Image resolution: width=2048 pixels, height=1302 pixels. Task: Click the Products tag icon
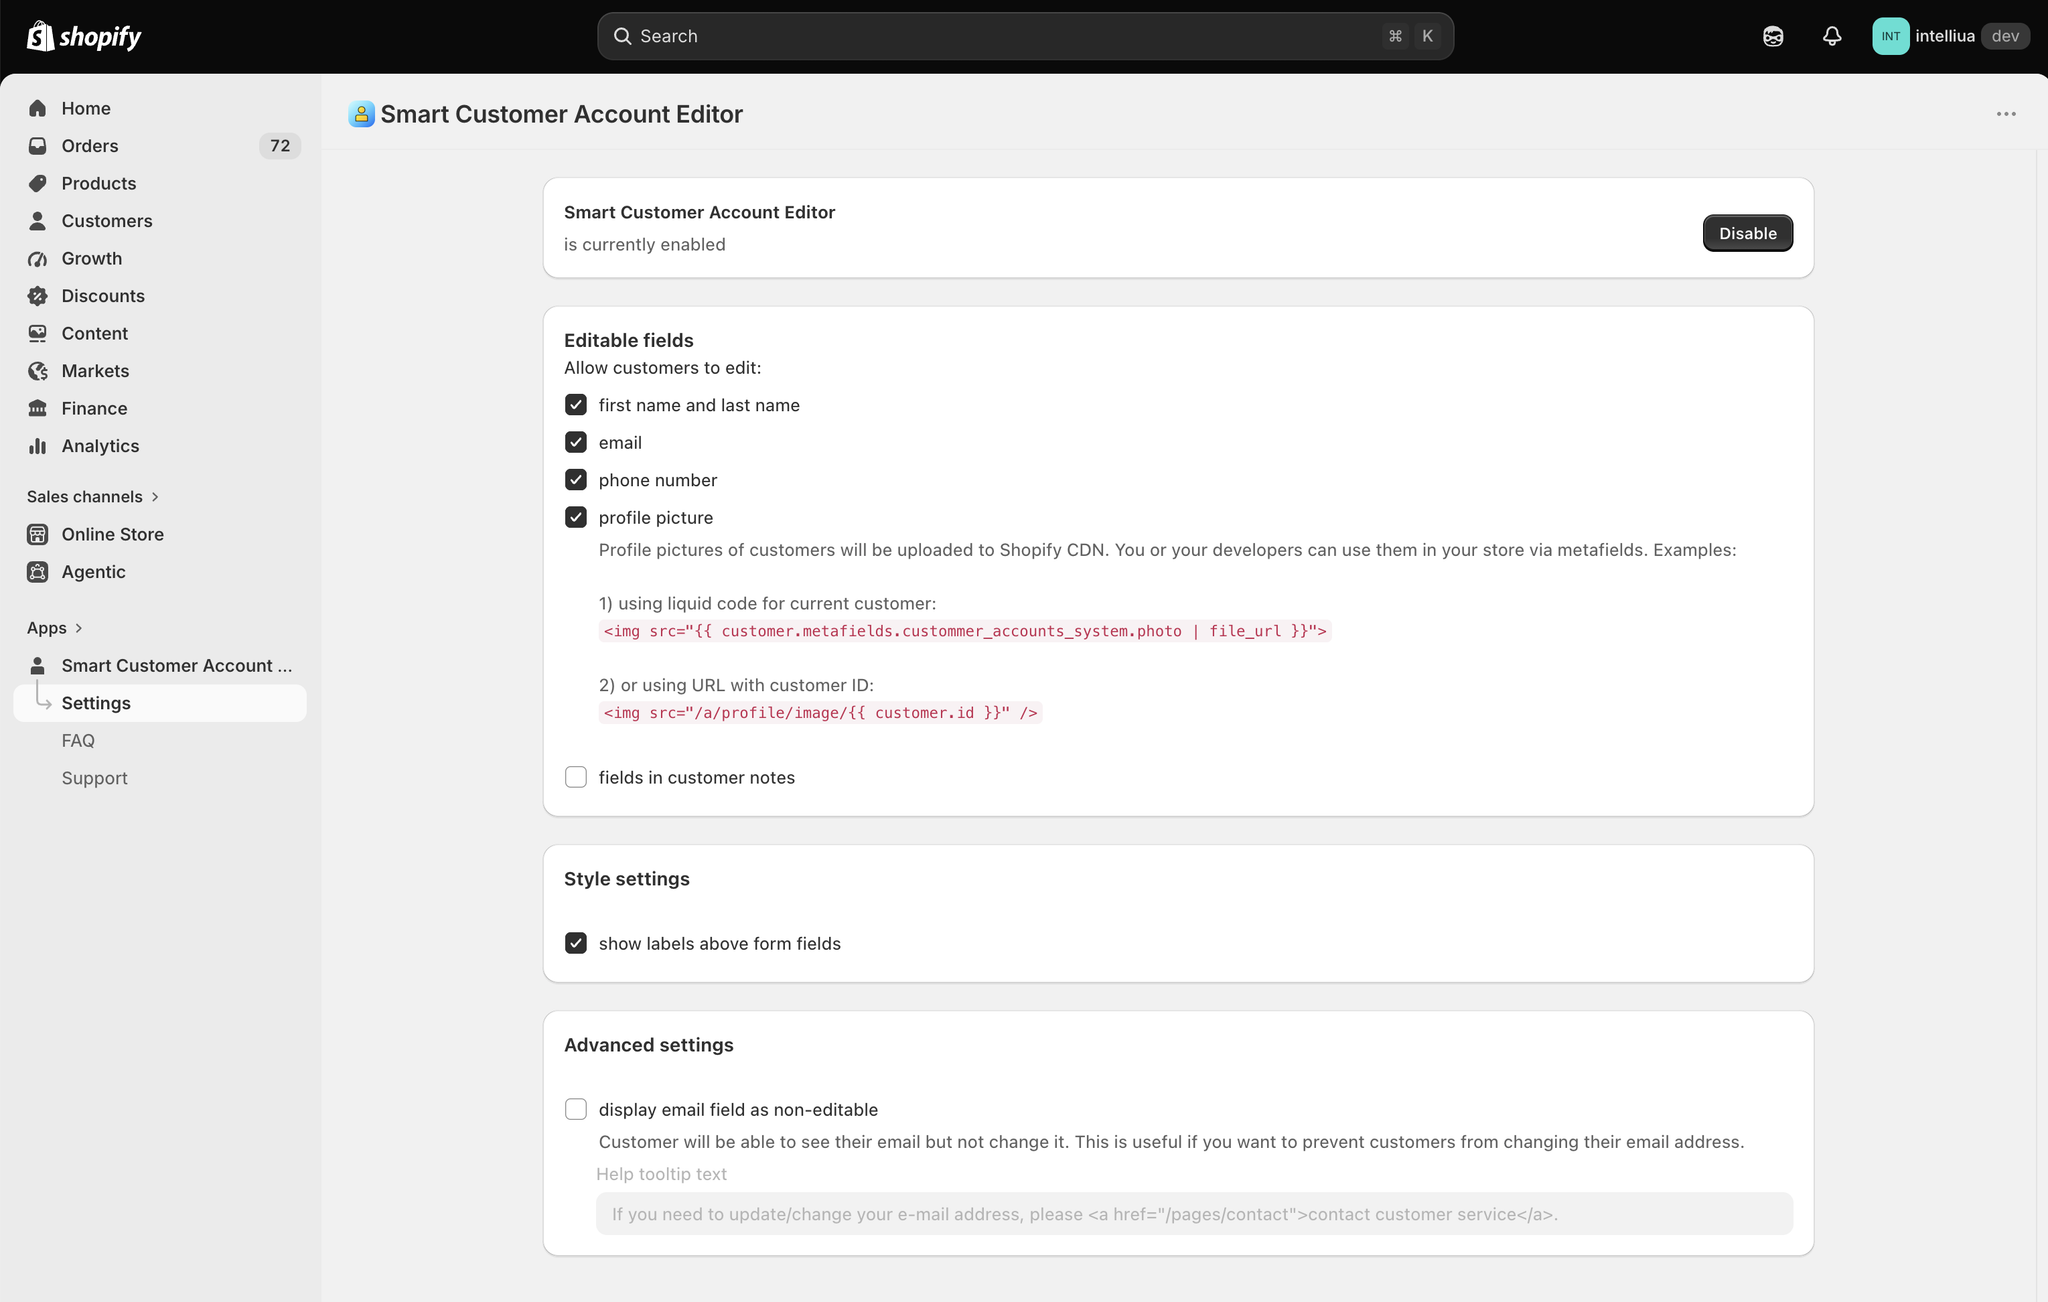click(x=38, y=183)
